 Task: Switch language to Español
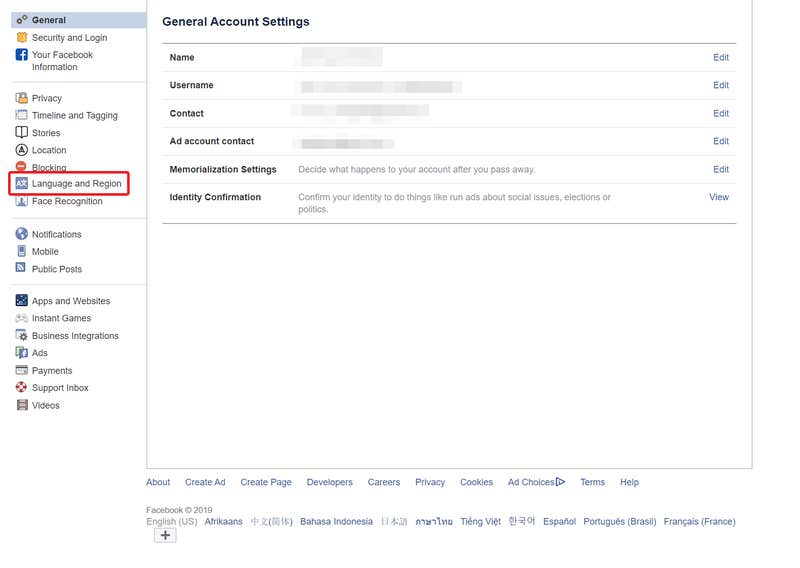pyautogui.click(x=559, y=522)
